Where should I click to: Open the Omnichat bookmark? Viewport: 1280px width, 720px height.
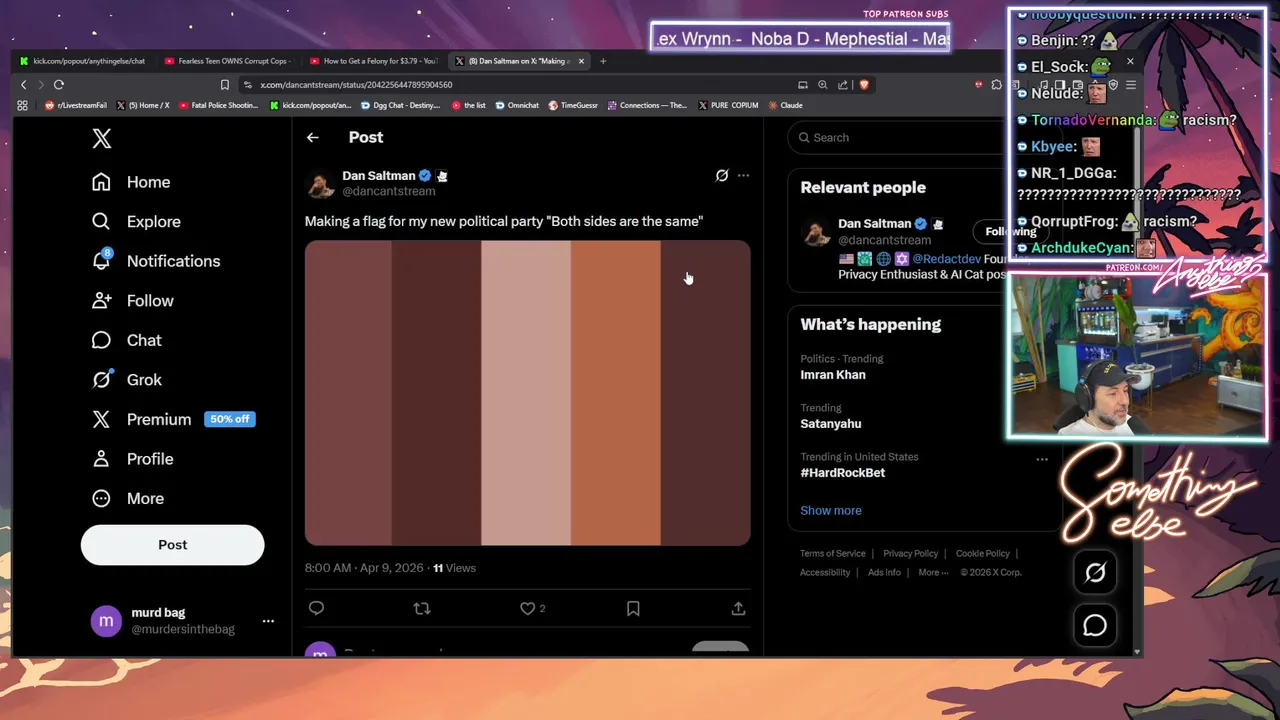tap(517, 105)
